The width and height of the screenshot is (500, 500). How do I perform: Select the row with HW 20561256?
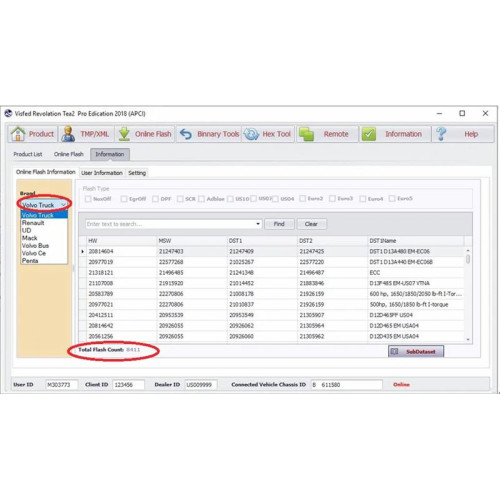click(272, 336)
